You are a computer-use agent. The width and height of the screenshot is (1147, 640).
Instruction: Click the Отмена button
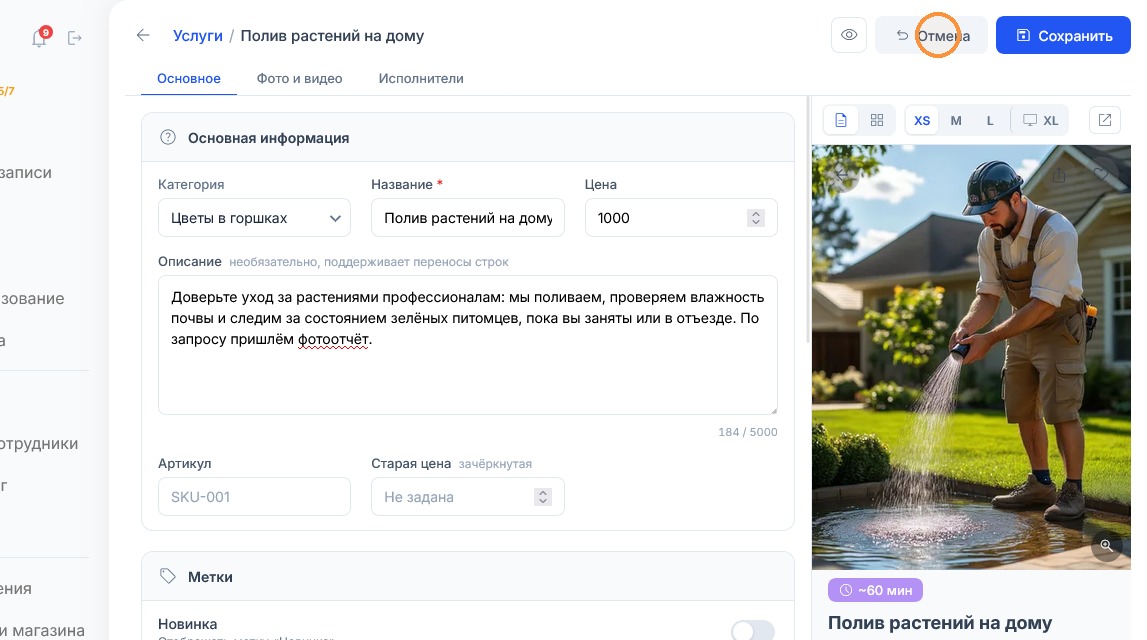coord(931,35)
